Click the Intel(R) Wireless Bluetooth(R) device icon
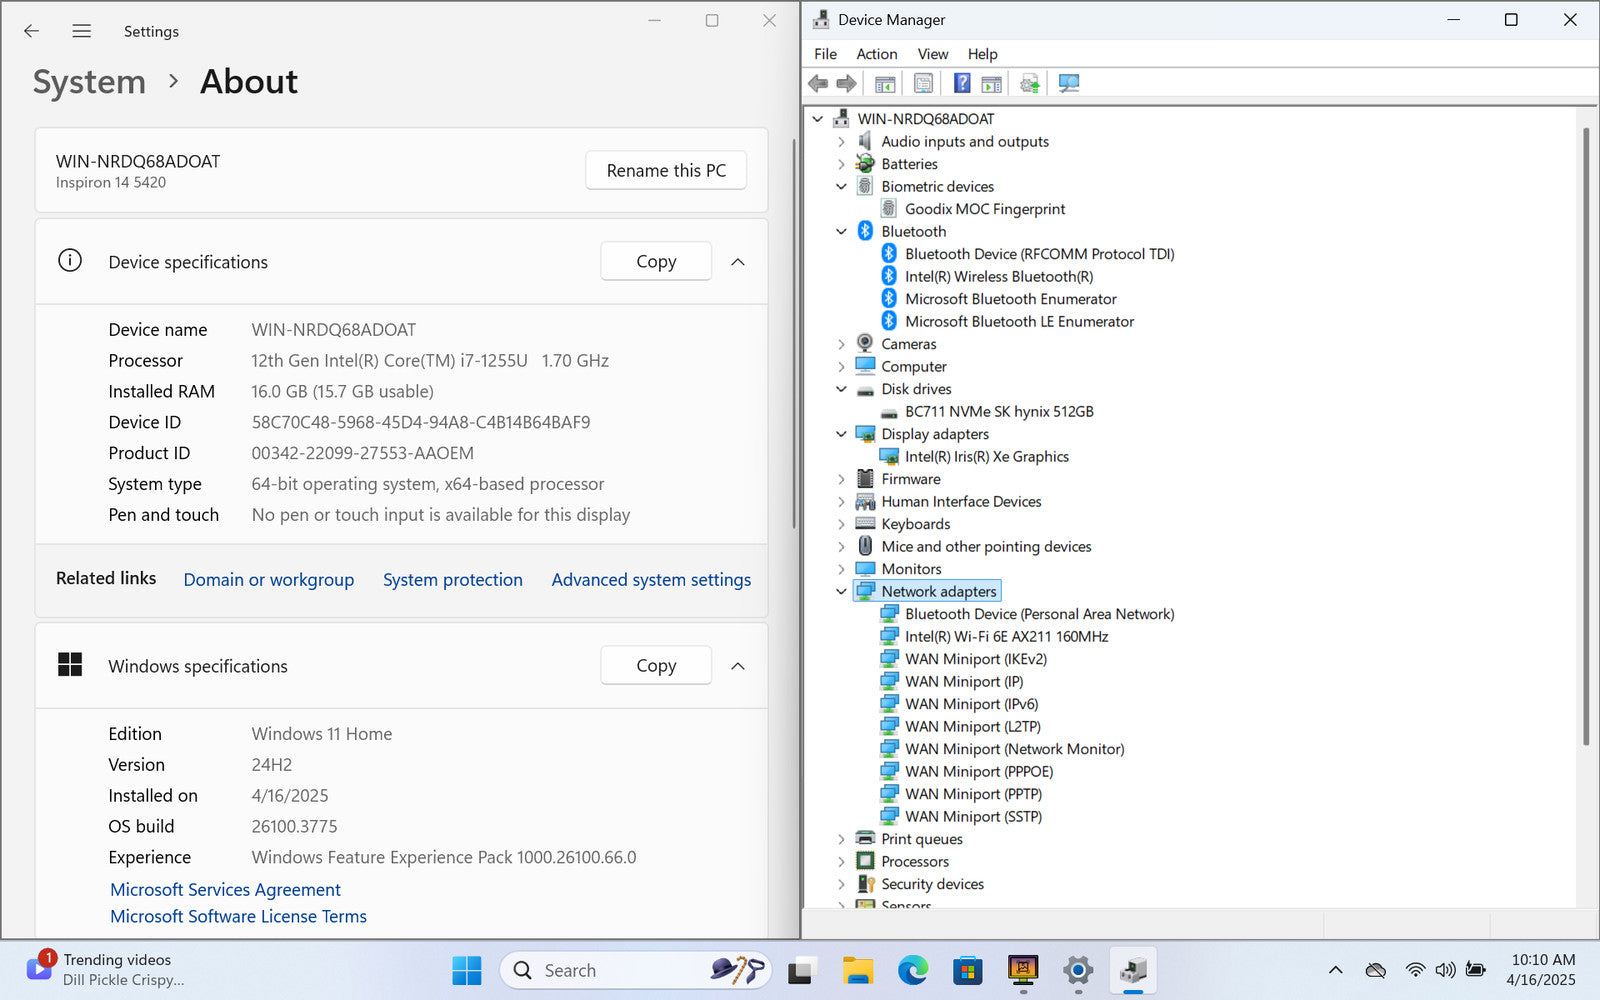The height and width of the screenshot is (1000, 1600). point(888,276)
